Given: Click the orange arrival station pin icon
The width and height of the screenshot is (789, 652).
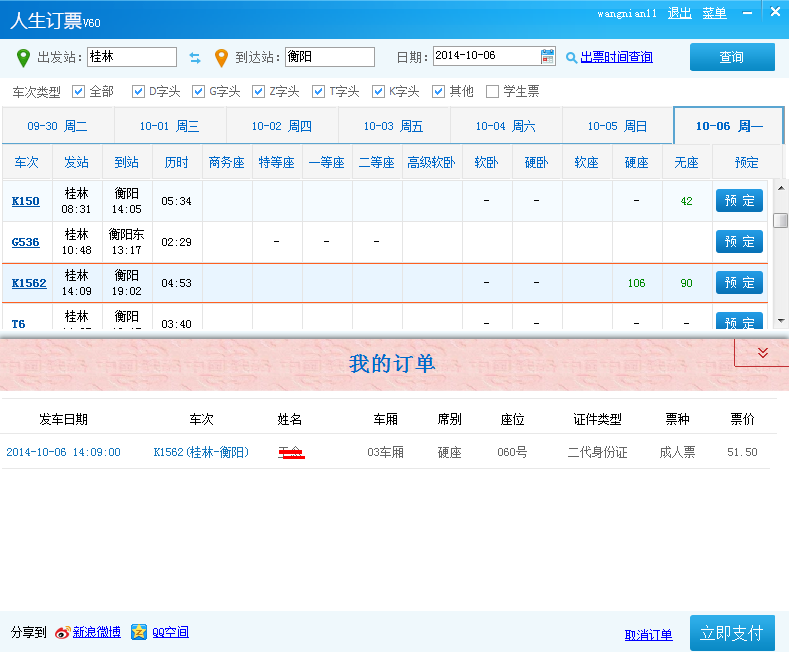Looking at the screenshot, I should click(x=221, y=58).
